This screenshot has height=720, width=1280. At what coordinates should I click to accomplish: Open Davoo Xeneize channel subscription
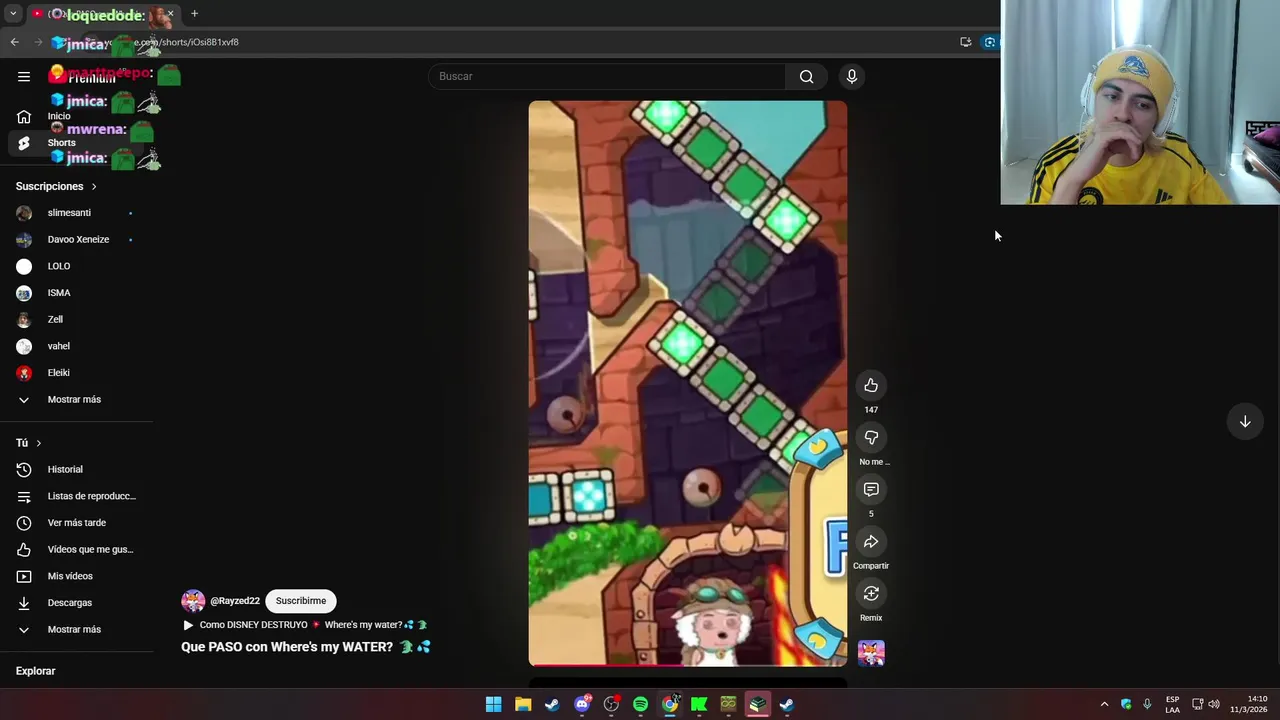77,239
